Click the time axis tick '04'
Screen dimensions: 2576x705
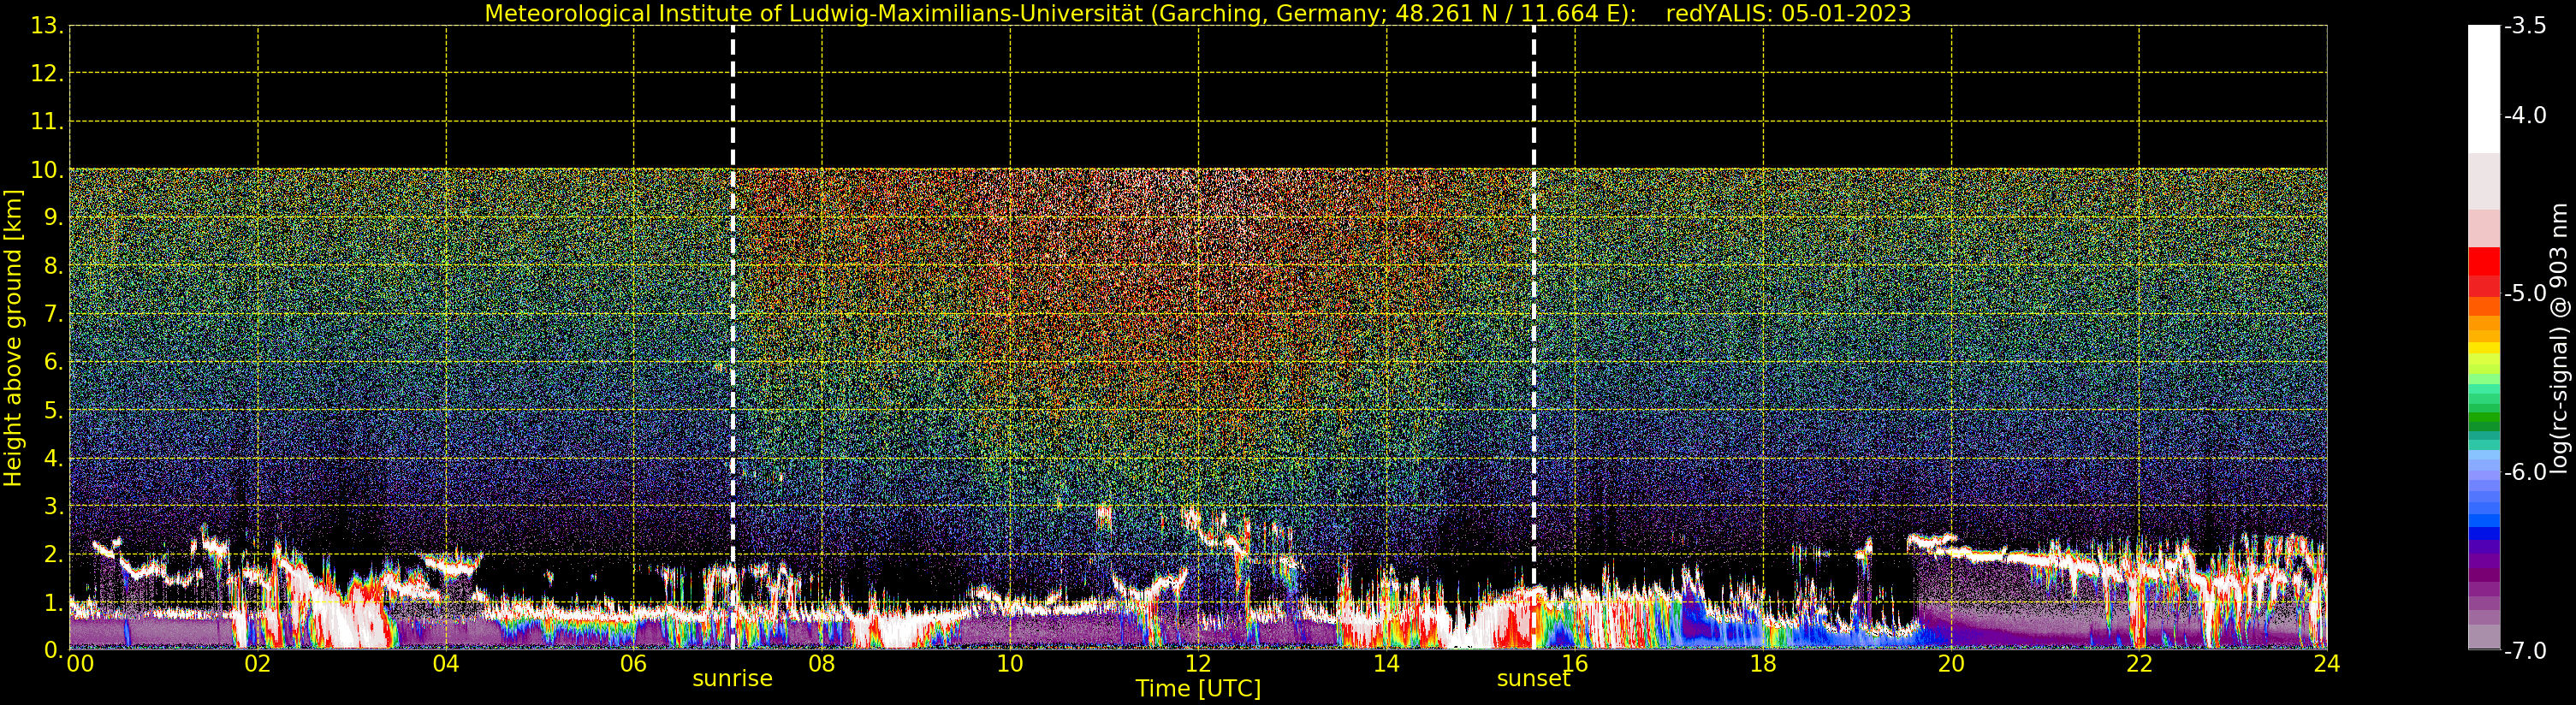(x=445, y=663)
